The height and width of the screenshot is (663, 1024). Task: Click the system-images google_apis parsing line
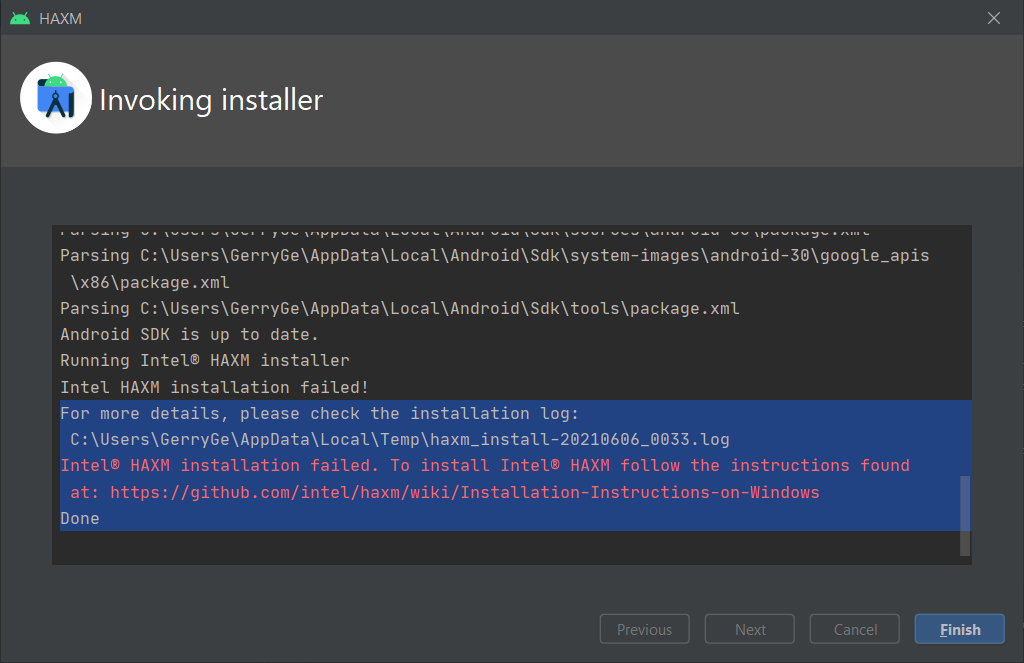[494, 255]
